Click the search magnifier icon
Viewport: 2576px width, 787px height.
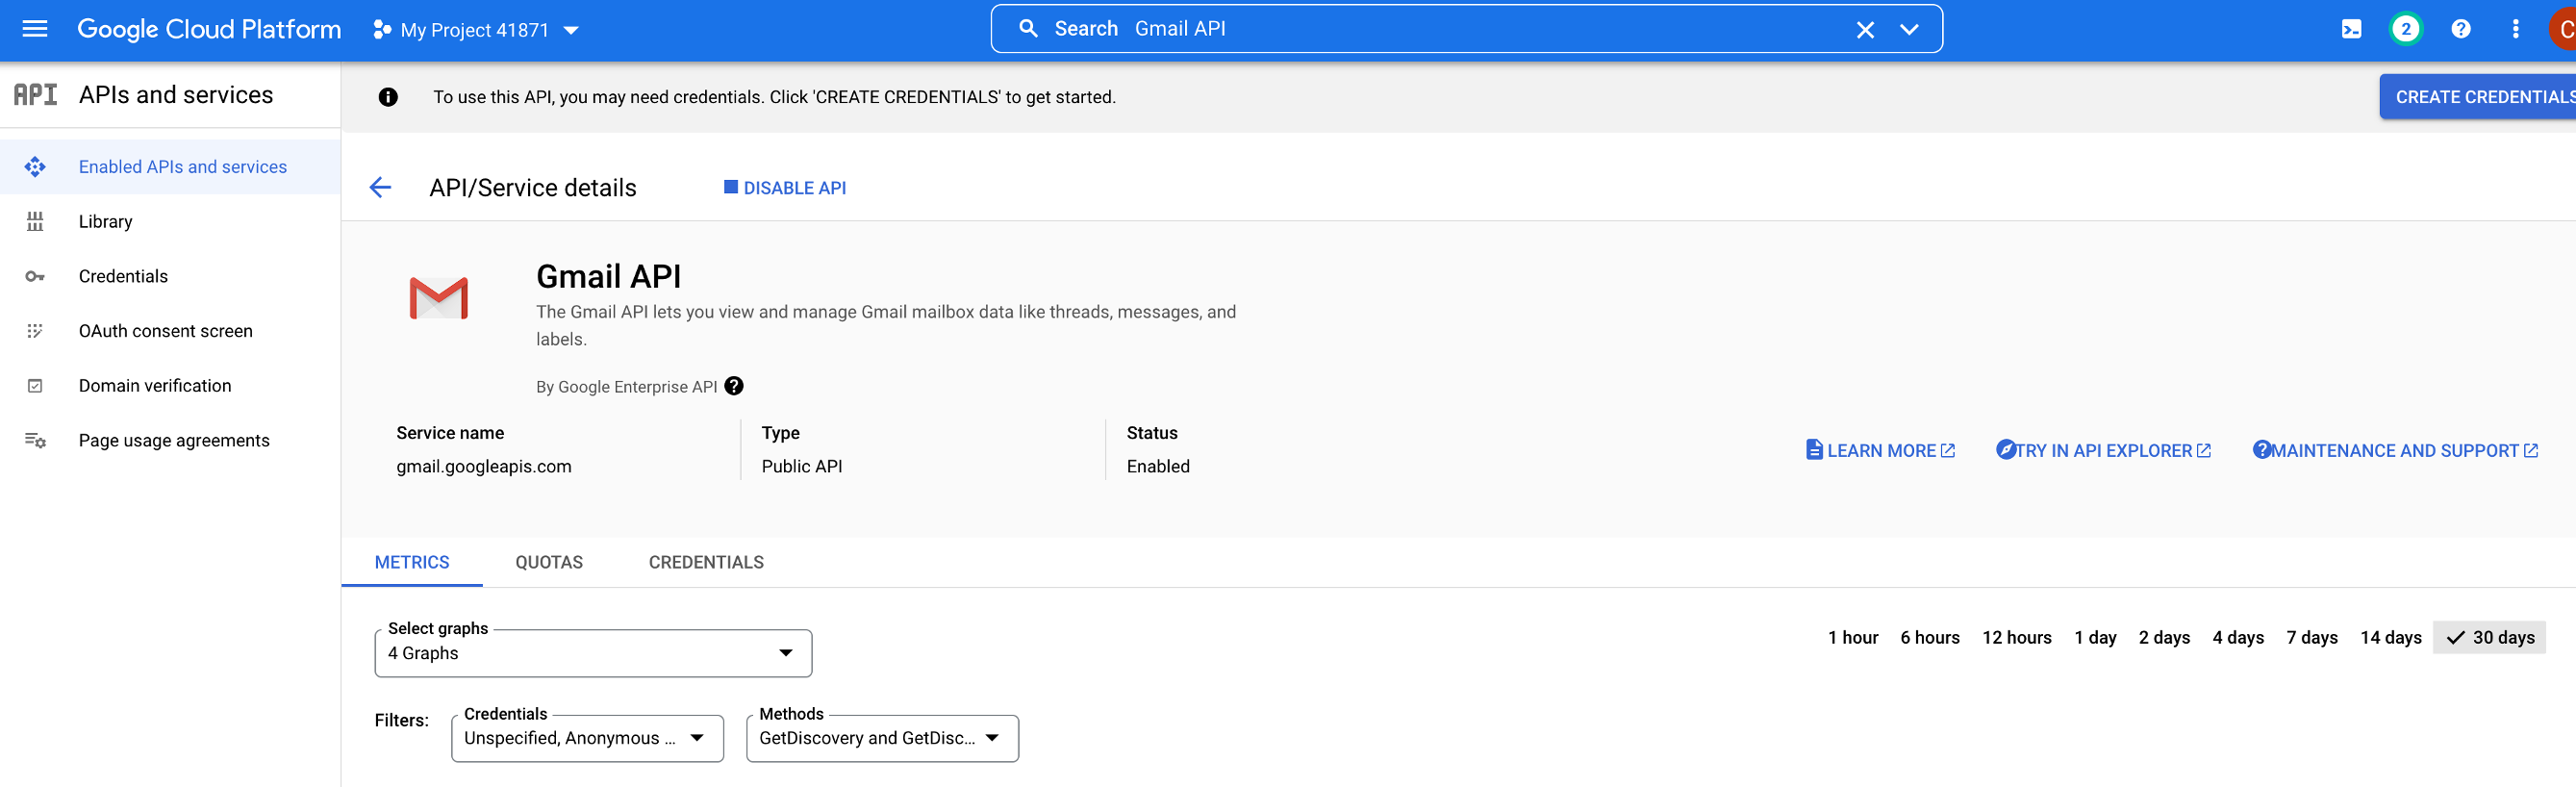(x=1028, y=29)
